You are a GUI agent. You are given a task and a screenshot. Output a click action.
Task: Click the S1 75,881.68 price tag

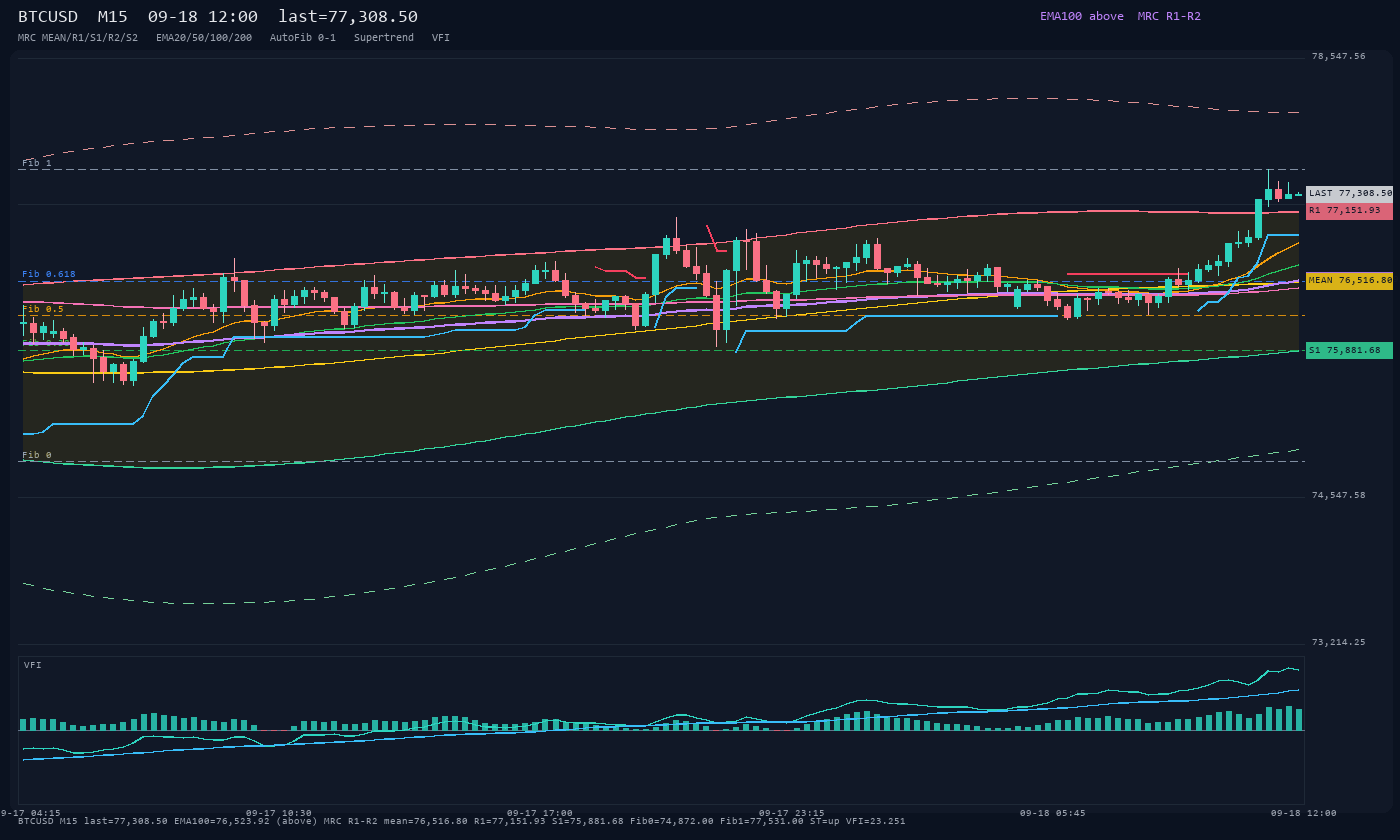tap(1349, 350)
